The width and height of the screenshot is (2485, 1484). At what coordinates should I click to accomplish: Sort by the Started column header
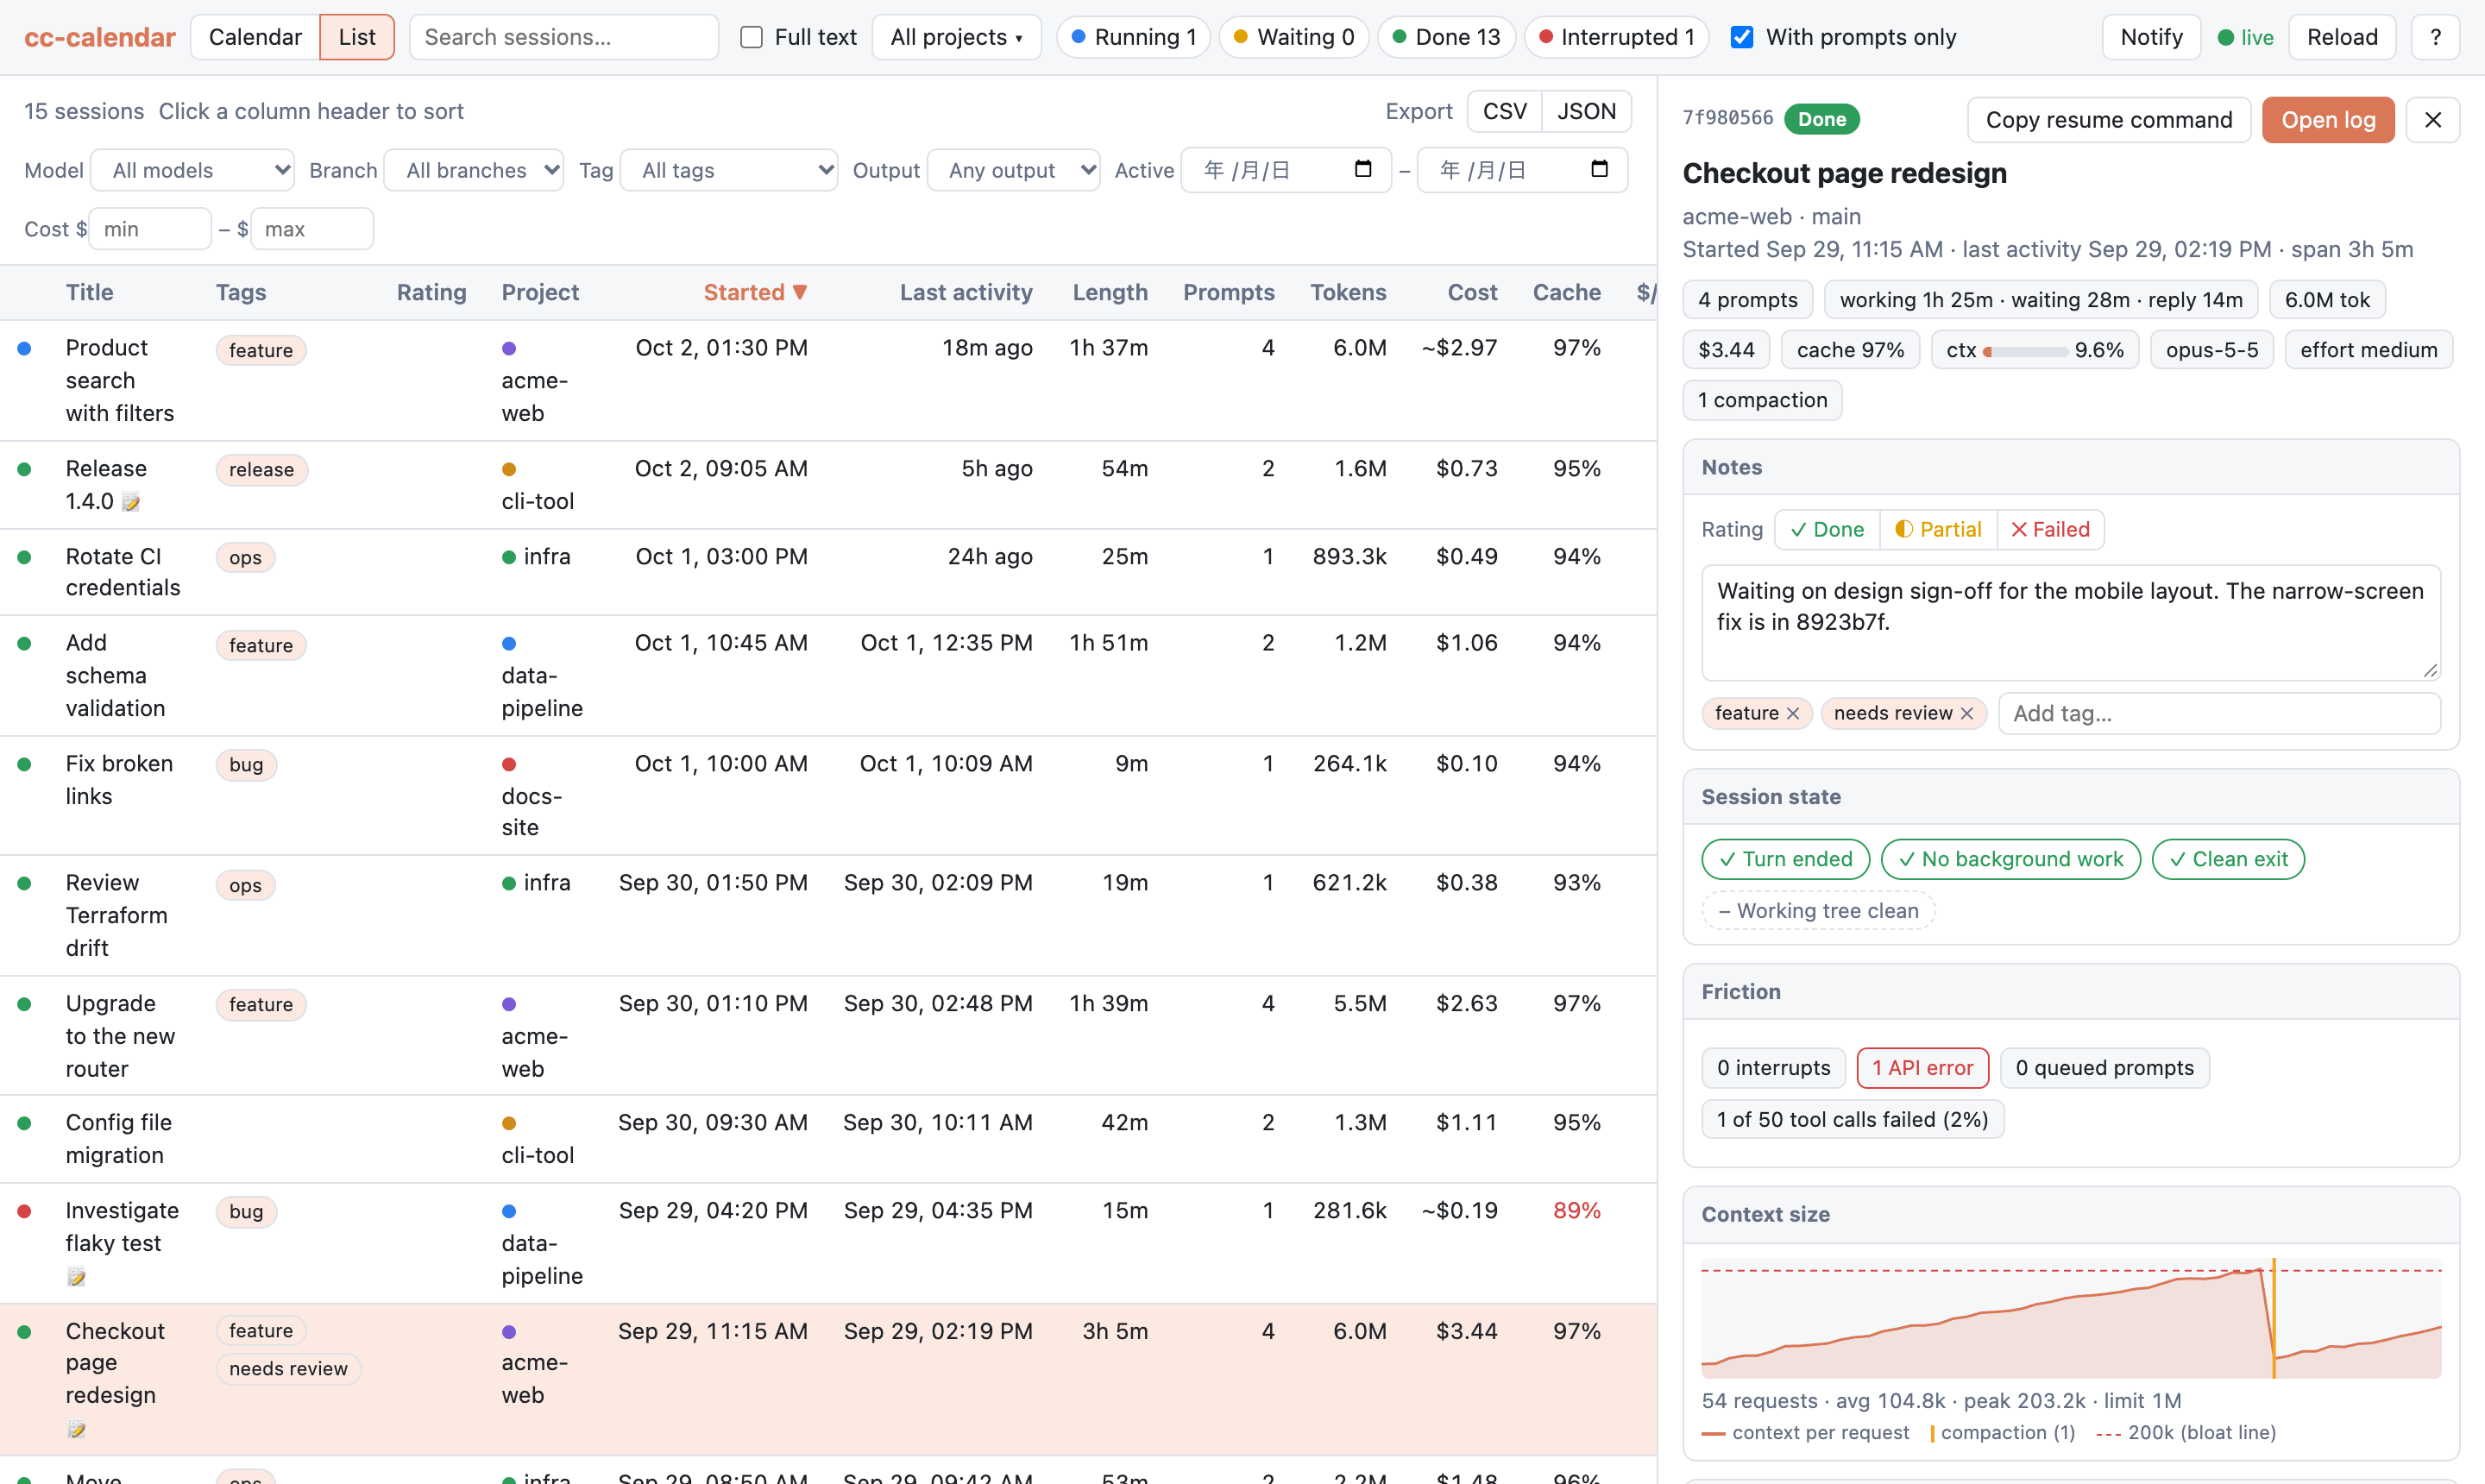tap(755, 293)
